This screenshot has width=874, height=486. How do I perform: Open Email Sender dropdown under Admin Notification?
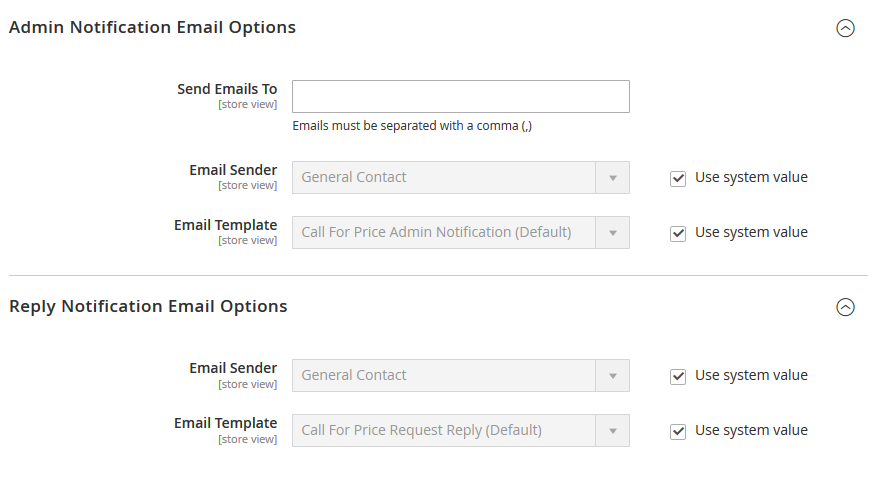click(460, 178)
